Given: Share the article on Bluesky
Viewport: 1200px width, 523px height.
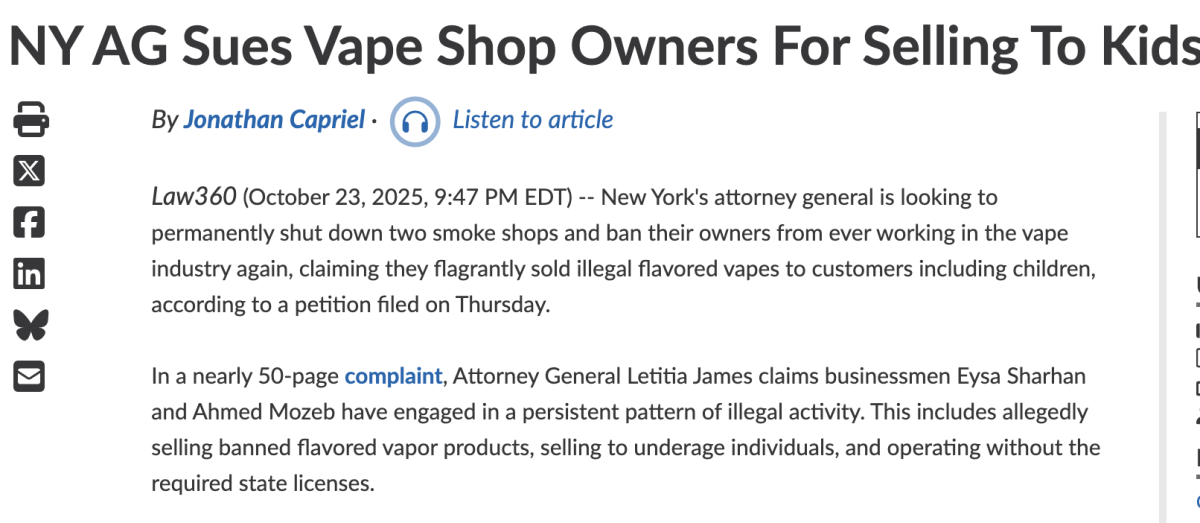Looking at the screenshot, I should [30, 325].
